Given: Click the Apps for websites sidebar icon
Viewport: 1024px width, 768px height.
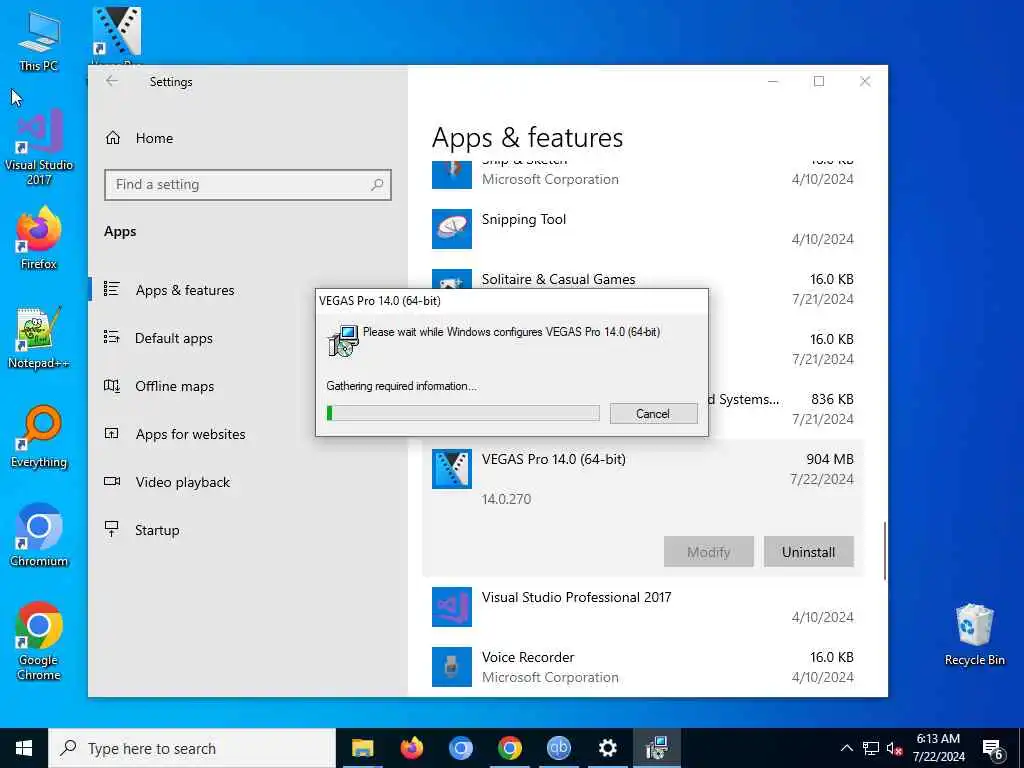Looking at the screenshot, I should tap(112, 433).
